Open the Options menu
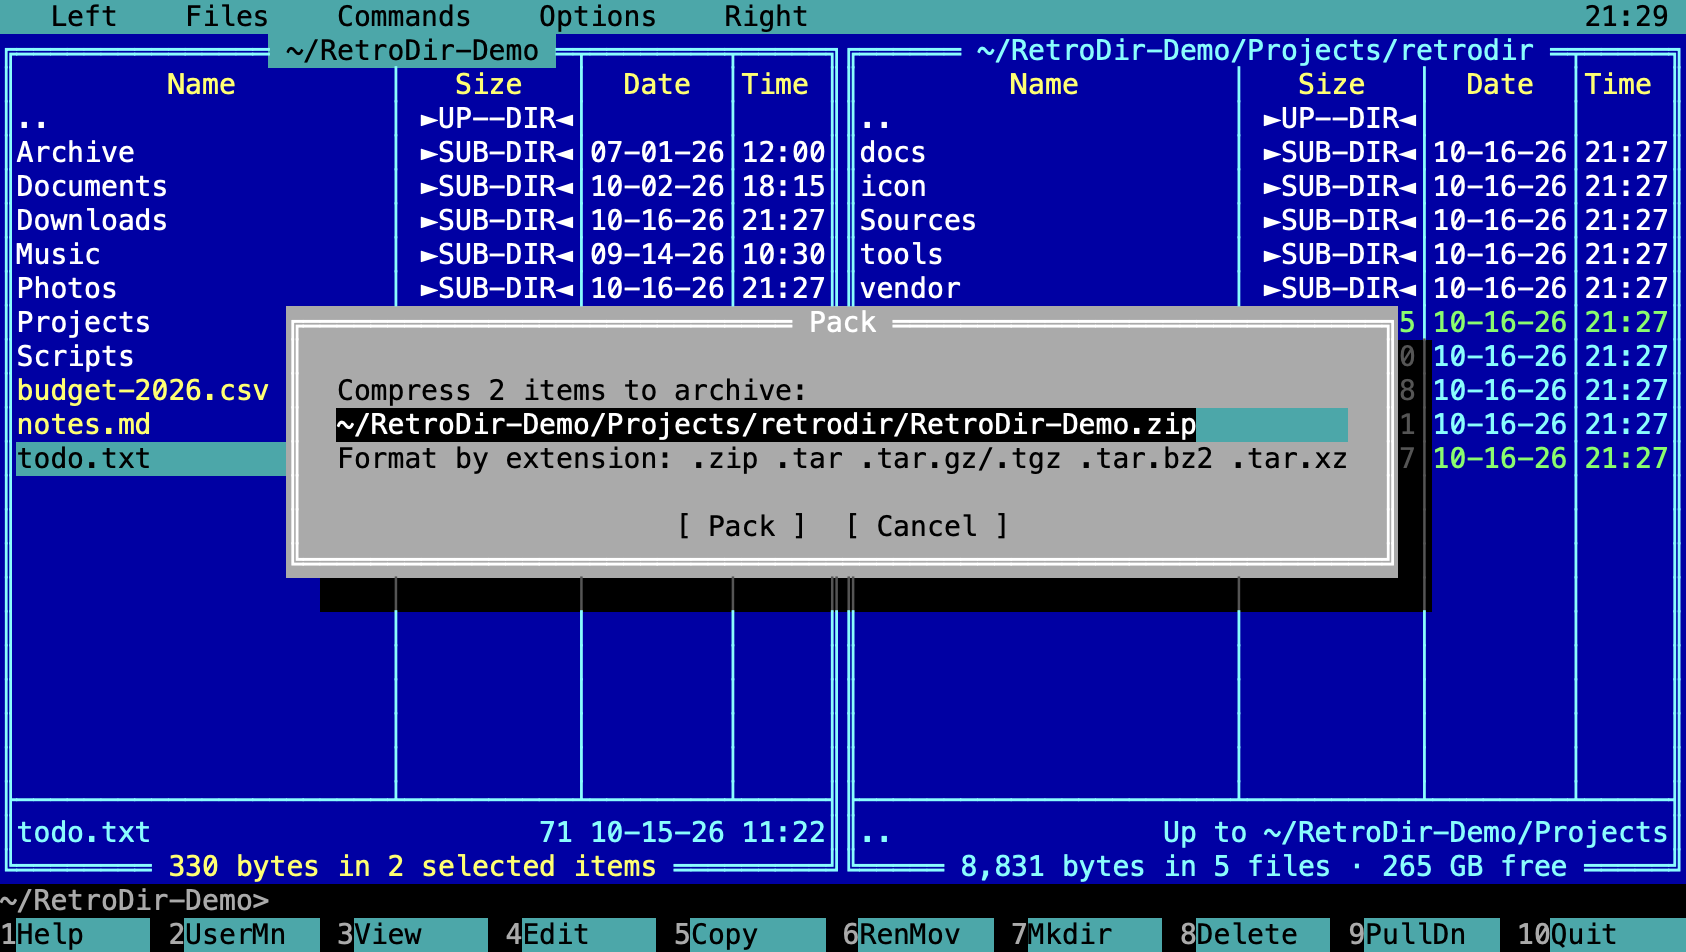 click(598, 16)
